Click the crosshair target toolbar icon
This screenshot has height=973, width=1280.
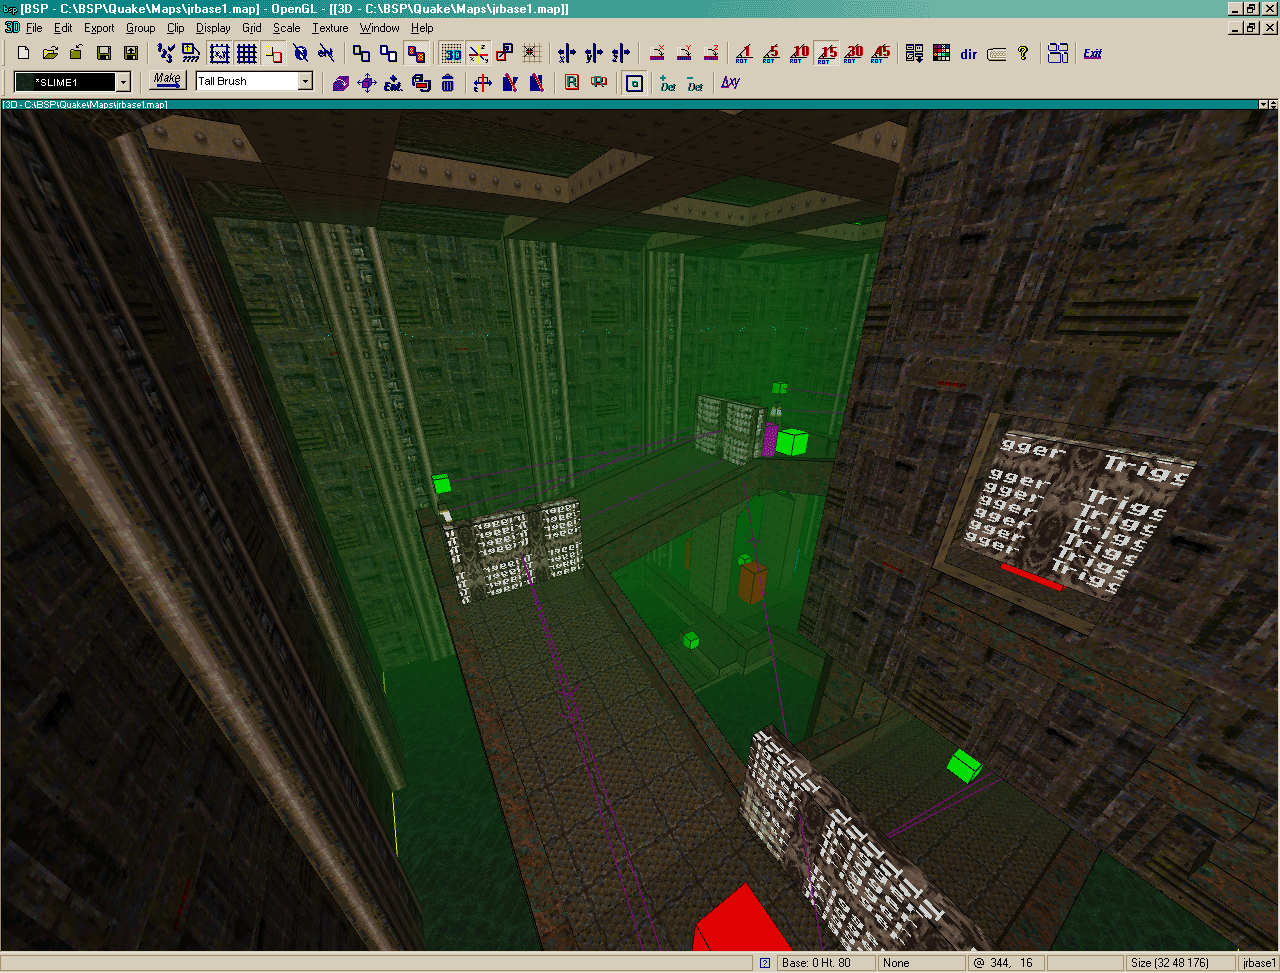pos(533,53)
